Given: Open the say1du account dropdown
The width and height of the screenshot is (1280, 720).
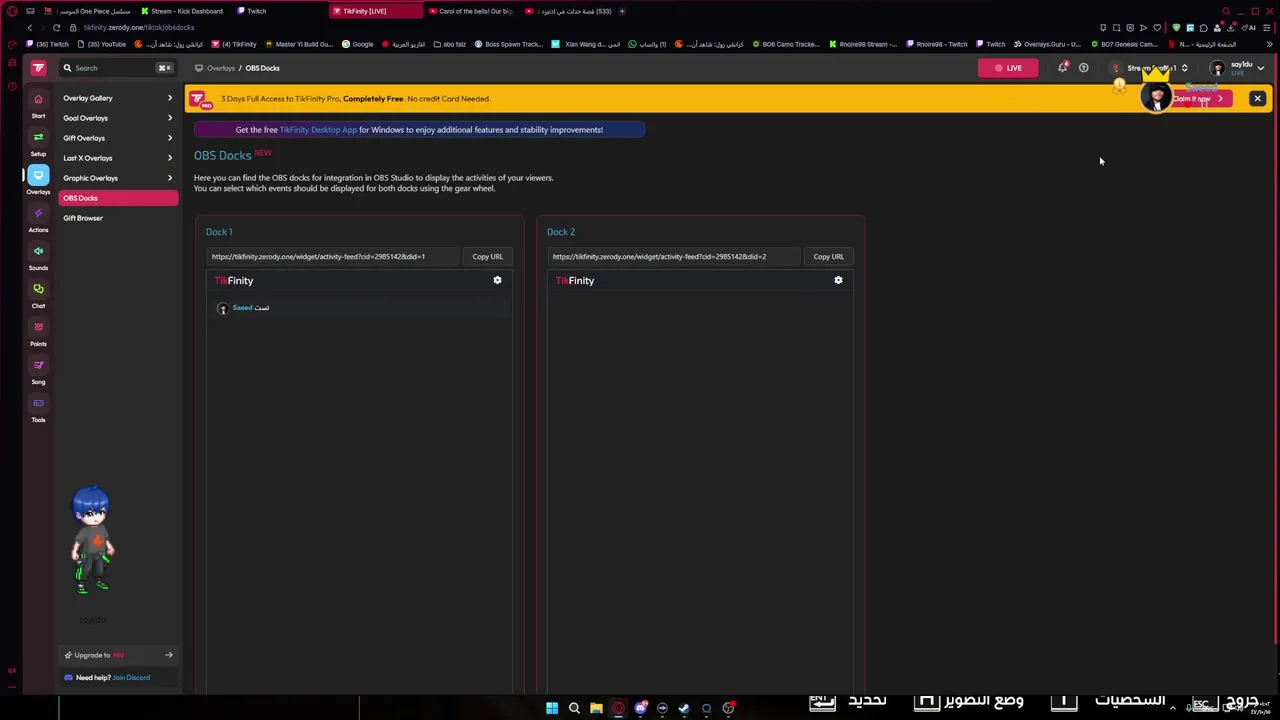Looking at the screenshot, I should tap(1238, 68).
